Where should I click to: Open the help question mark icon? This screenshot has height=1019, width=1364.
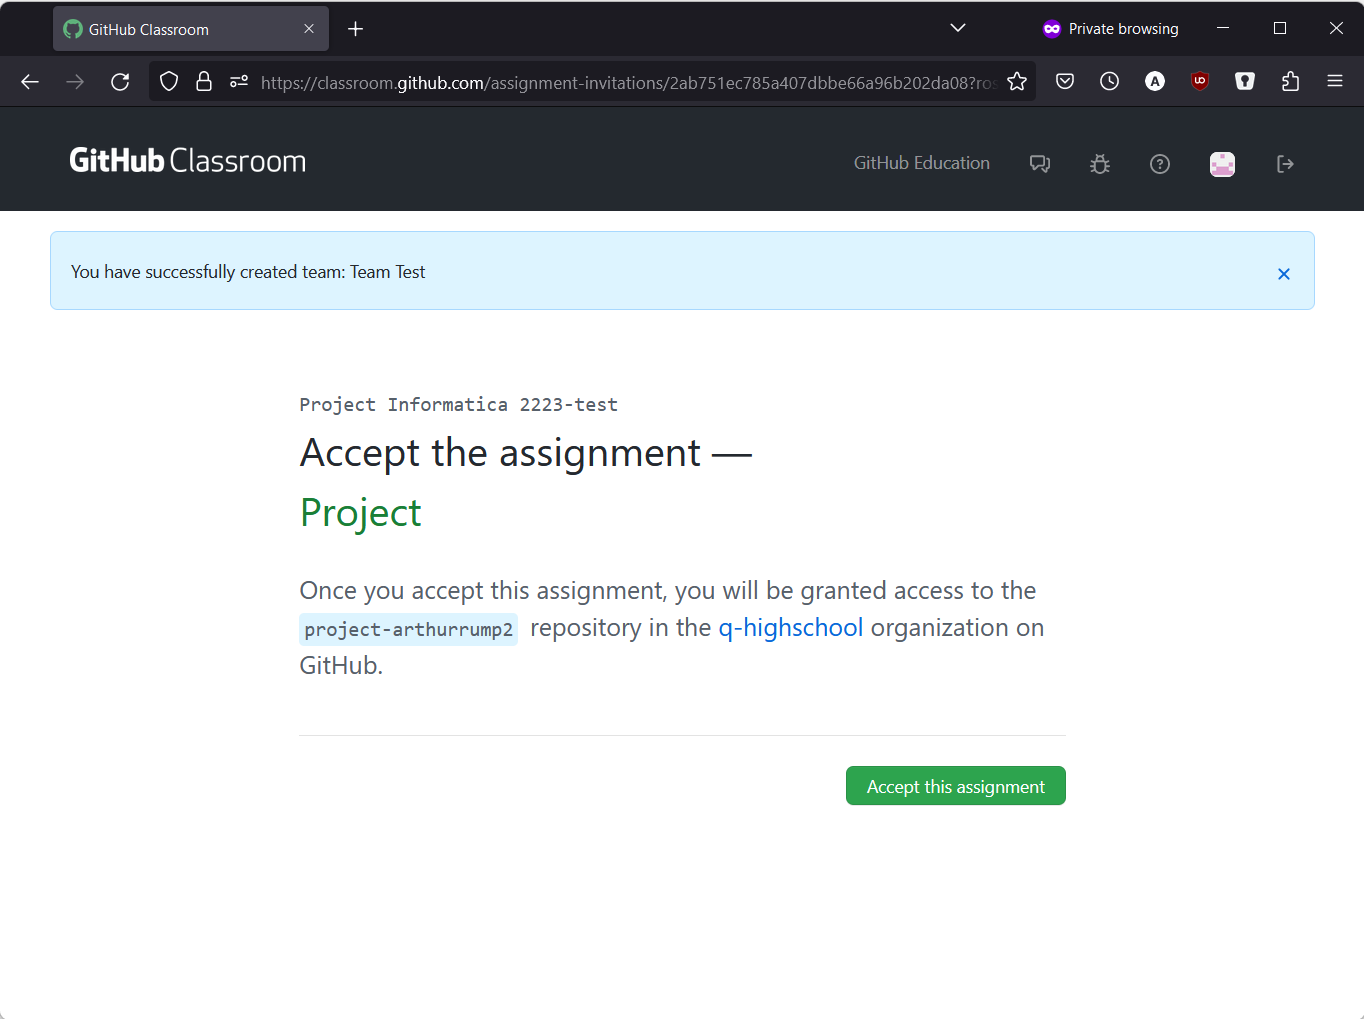point(1160,164)
